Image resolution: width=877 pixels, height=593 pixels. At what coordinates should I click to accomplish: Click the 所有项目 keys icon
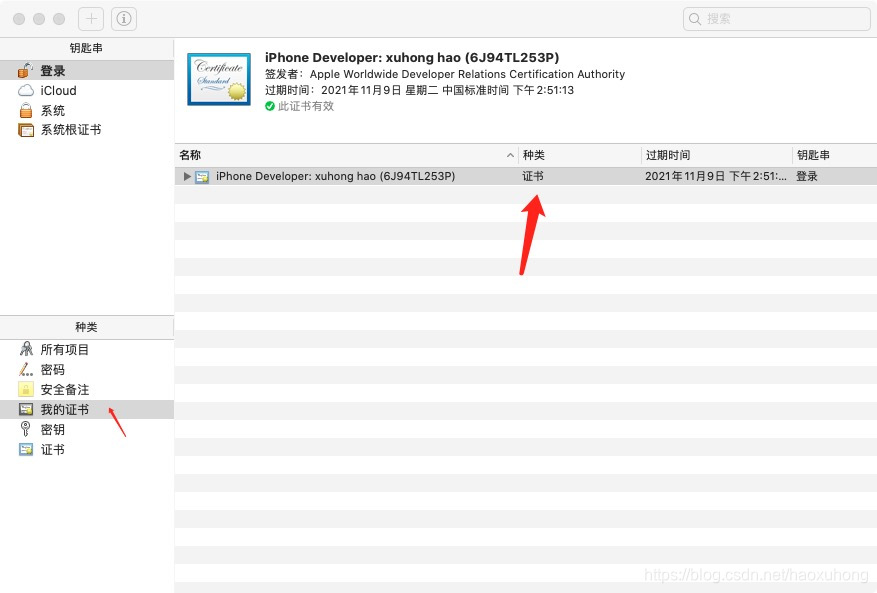click(26, 349)
